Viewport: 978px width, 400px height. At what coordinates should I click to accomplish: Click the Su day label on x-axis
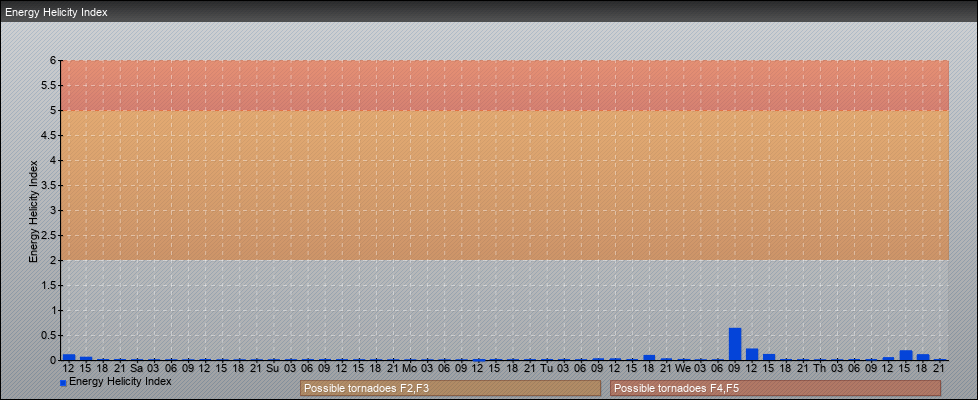tap(273, 368)
